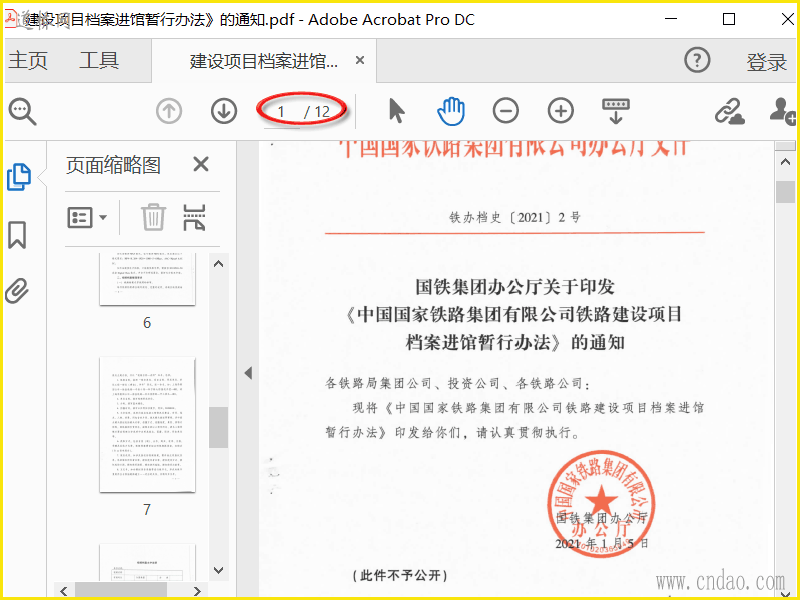The image size is (800, 600).
Task: Click the document number 铁办档史〔2021〕2号
Action: pyautogui.click(x=514, y=218)
